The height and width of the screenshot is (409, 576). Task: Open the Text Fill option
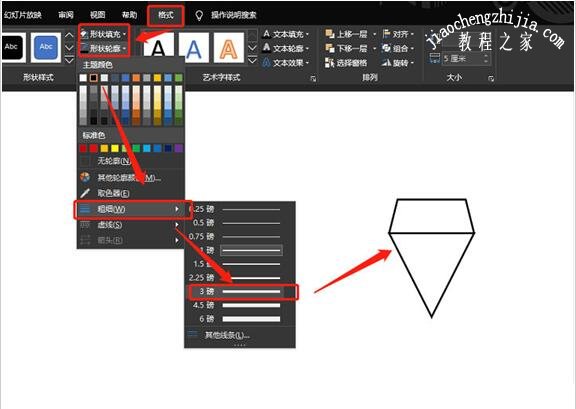pos(285,34)
